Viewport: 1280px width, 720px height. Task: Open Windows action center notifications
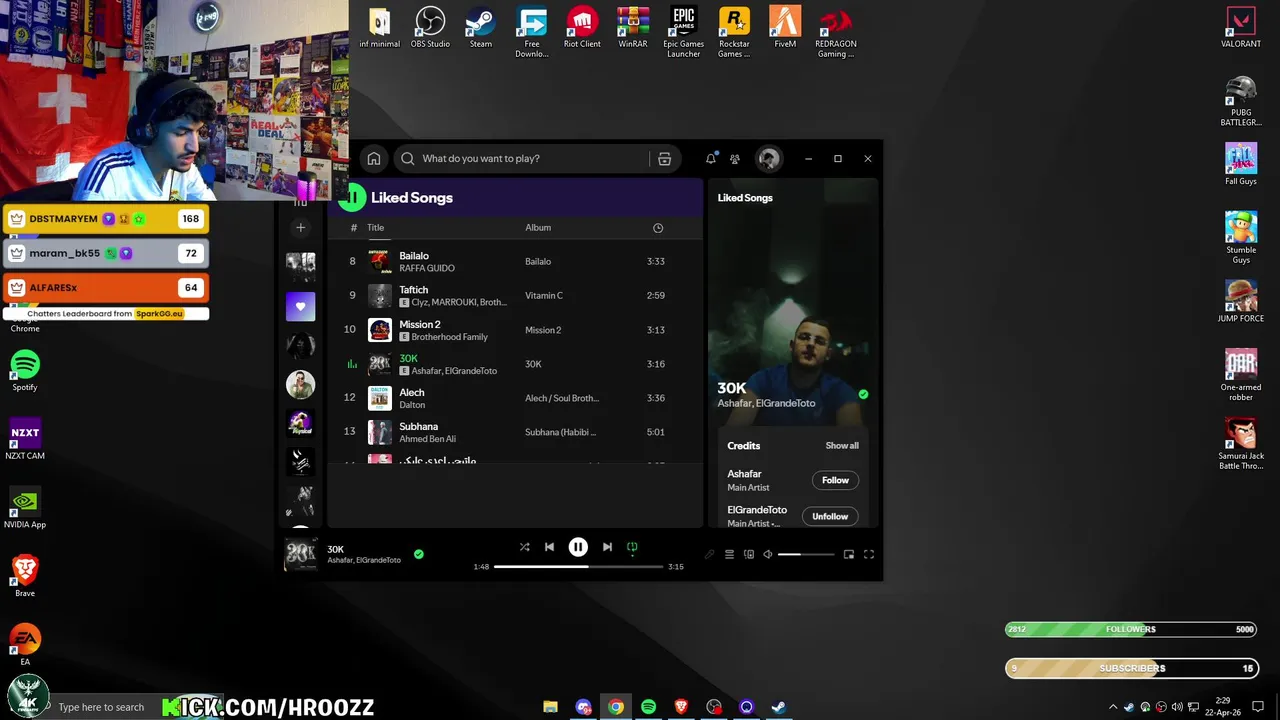[x=1259, y=707]
